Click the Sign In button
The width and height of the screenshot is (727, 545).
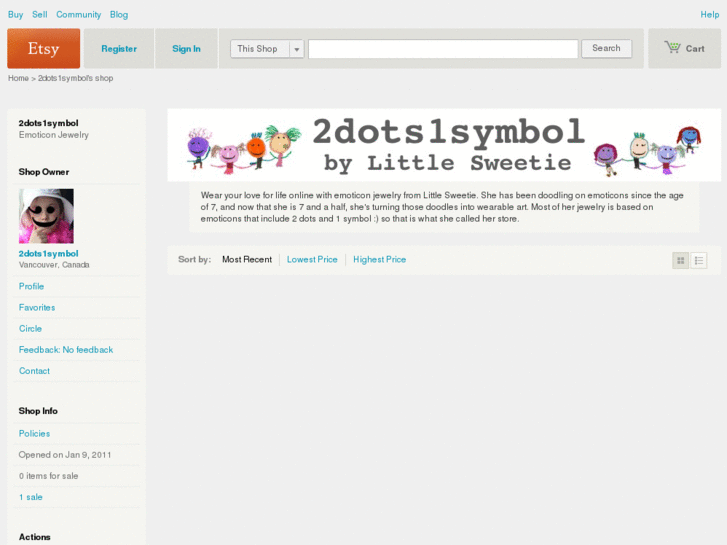(x=186, y=49)
